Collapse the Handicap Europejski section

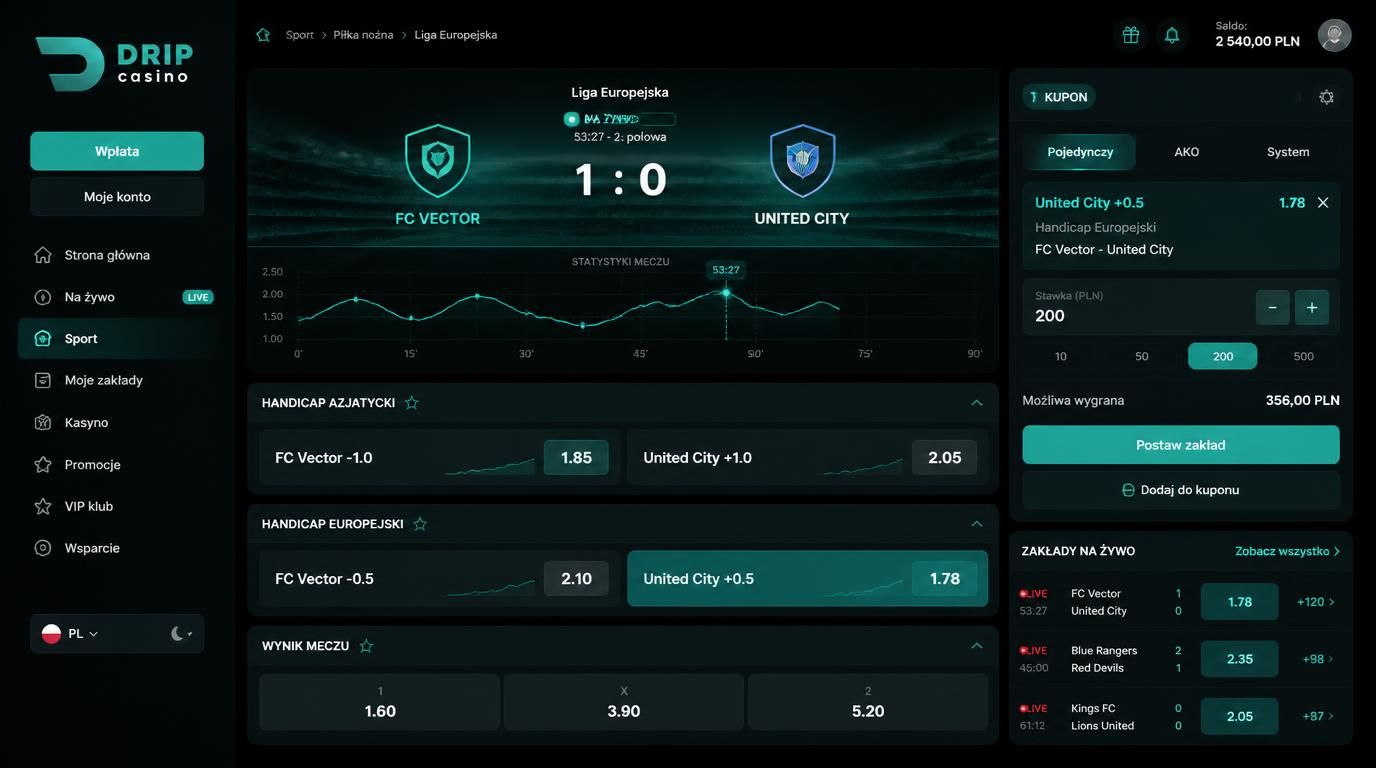977,524
